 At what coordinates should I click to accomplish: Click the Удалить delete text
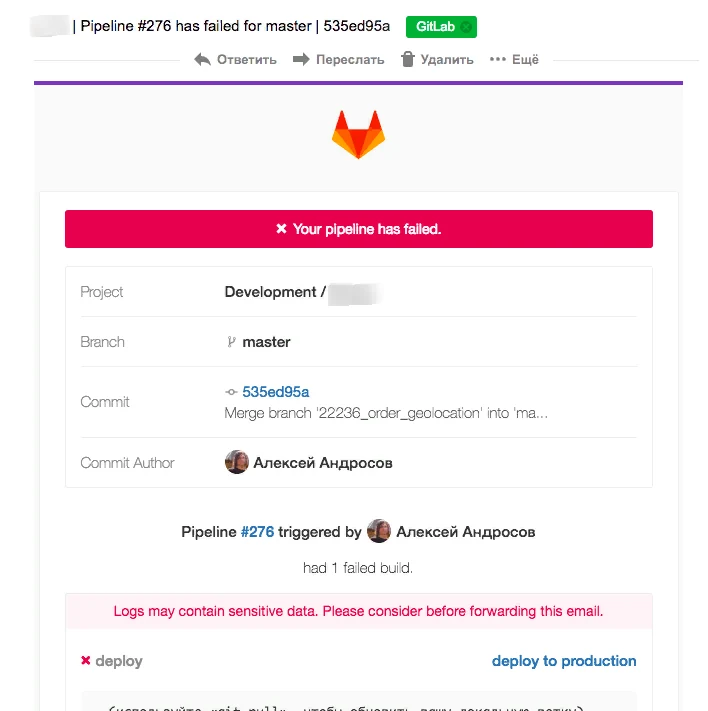coord(447,60)
